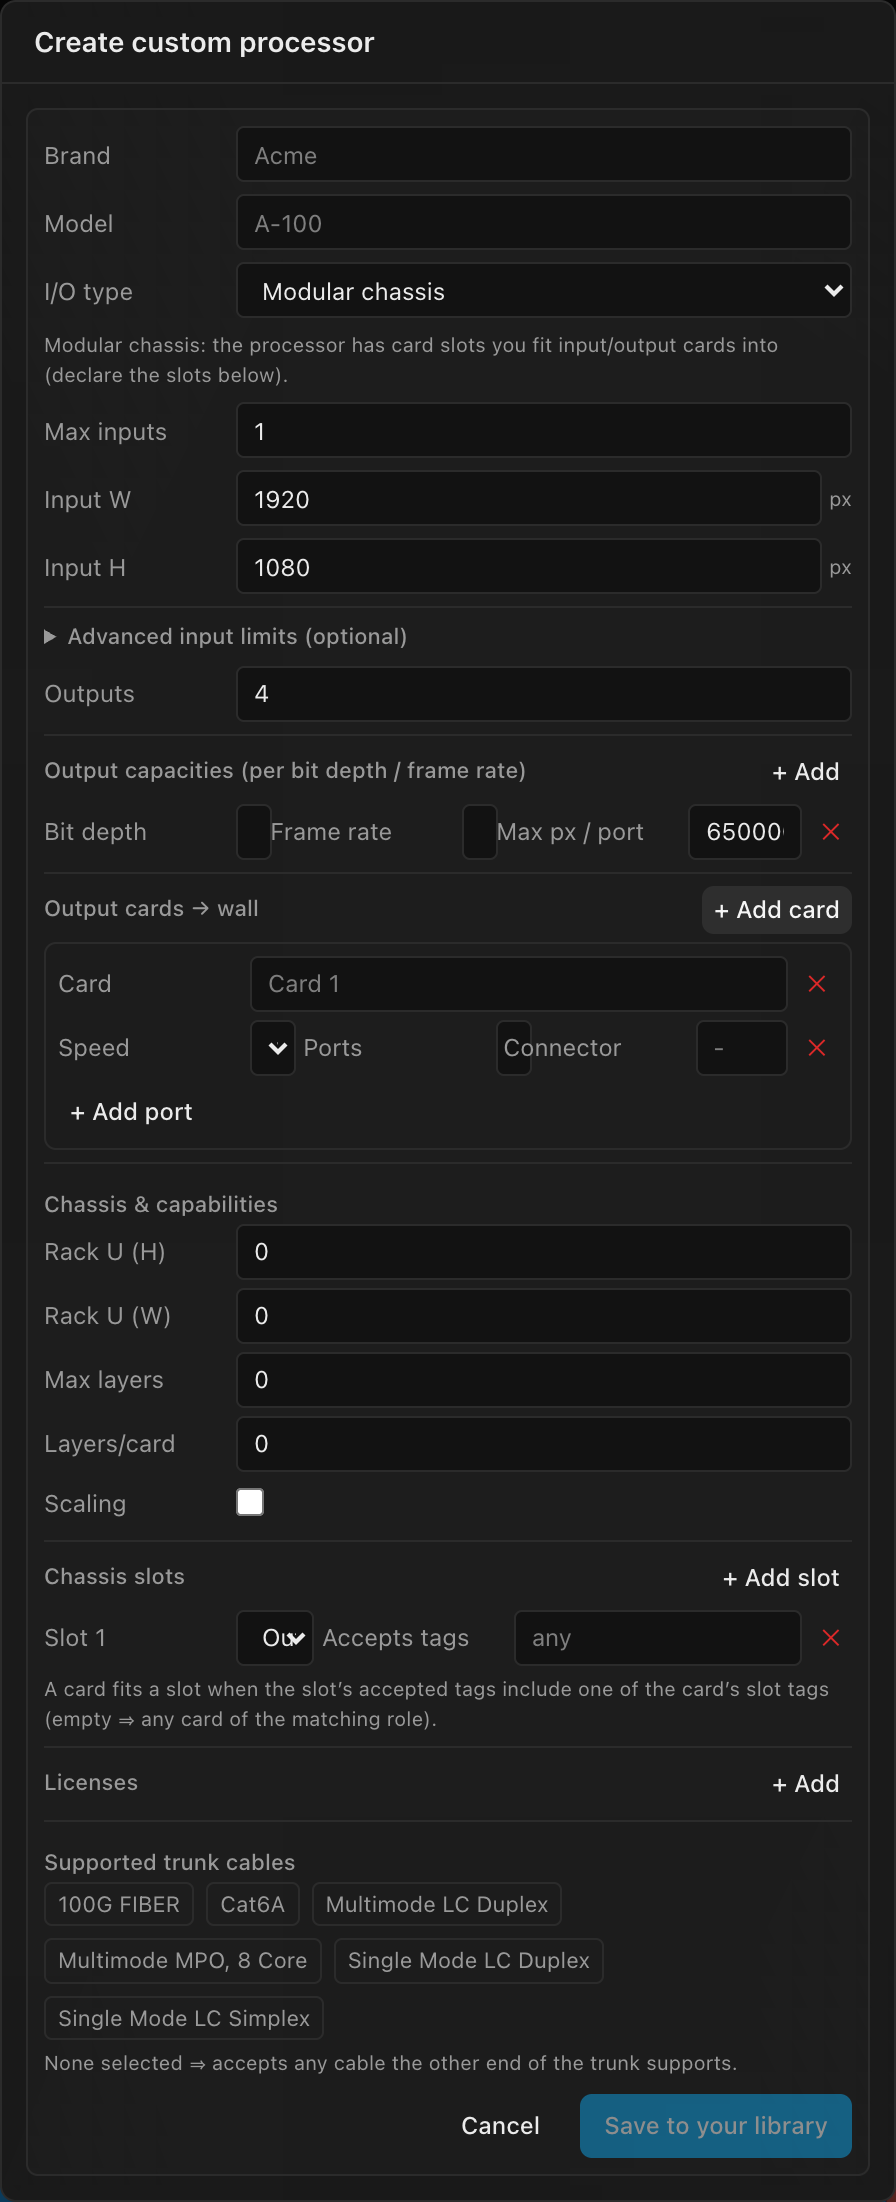Open Slot 1 role dropdown
Image resolution: width=896 pixels, height=2202 pixels.
275,1638
